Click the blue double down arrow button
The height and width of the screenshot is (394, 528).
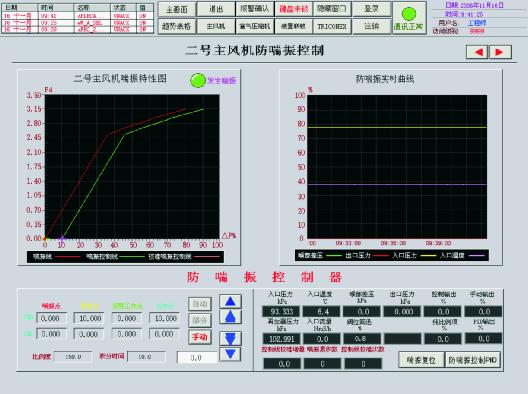pos(230,338)
